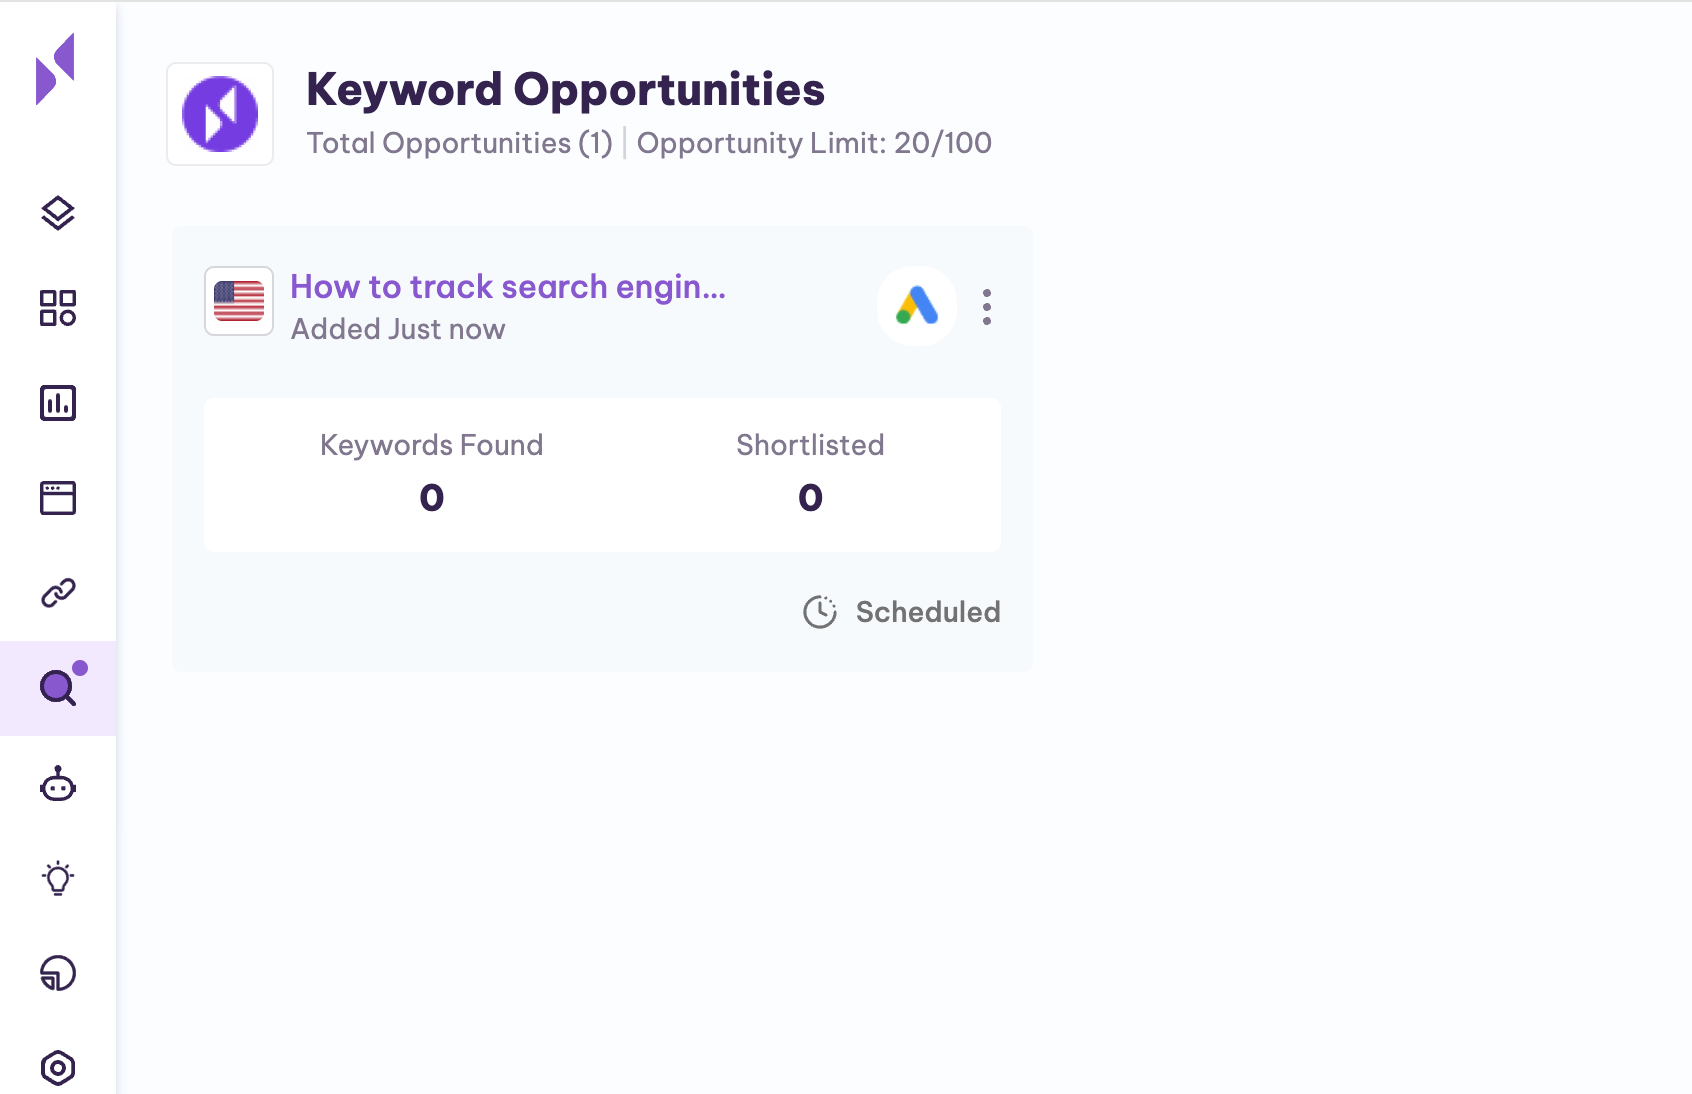
Task: Click the clock icon beside Scheduled
Action: 820,611
